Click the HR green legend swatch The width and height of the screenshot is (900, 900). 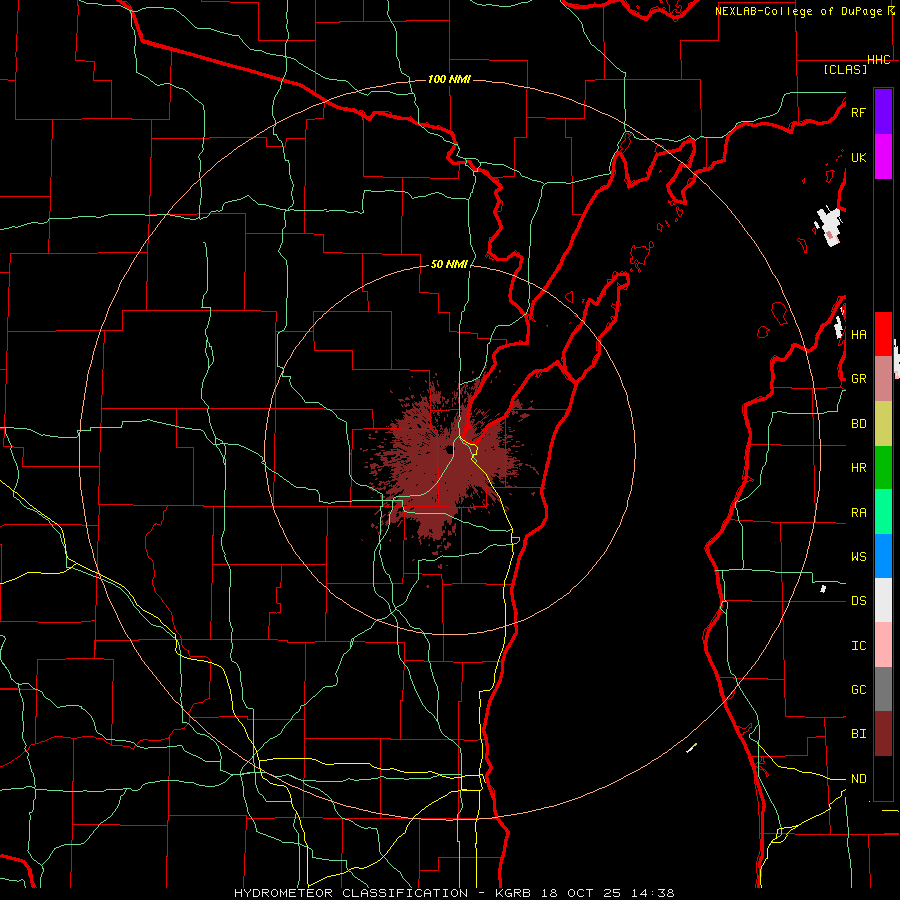(883, 468)
